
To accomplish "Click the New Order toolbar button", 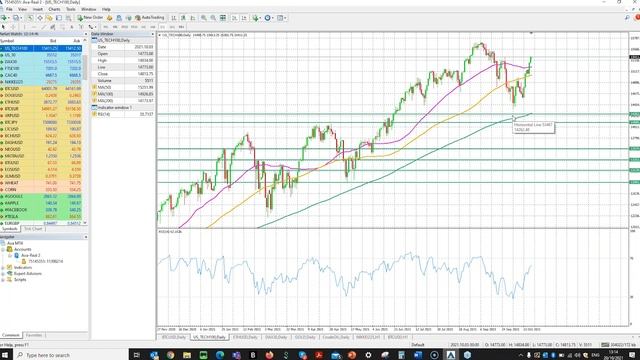I will [90, 18].
